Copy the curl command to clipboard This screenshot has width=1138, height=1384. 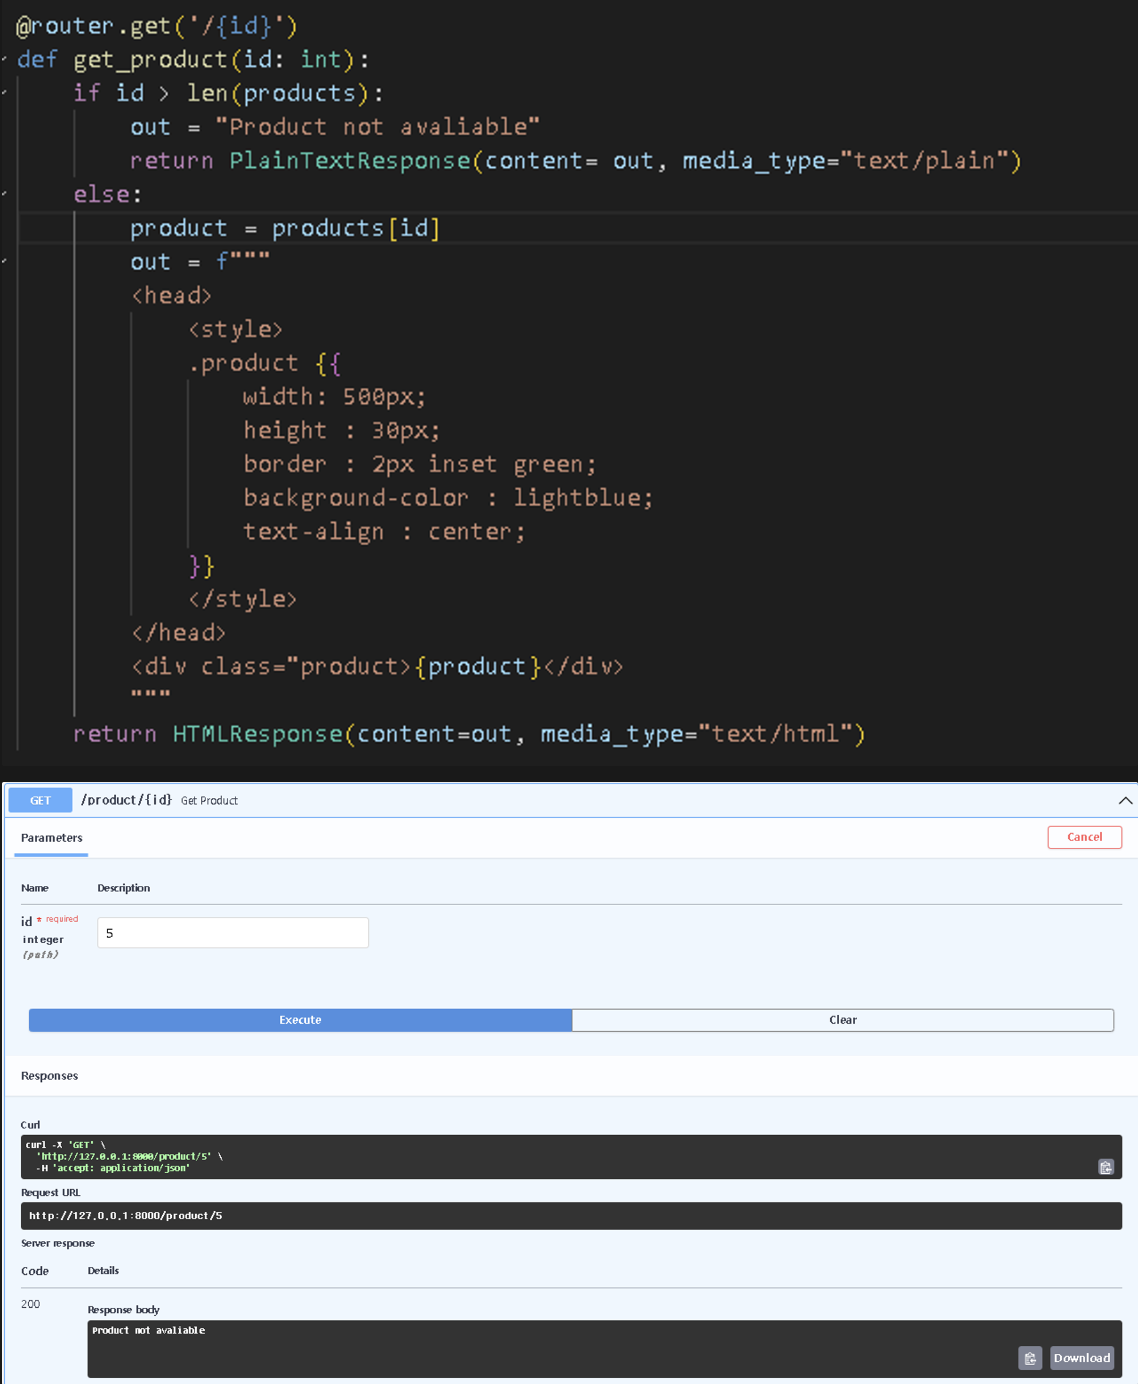coord(1105,1167)
